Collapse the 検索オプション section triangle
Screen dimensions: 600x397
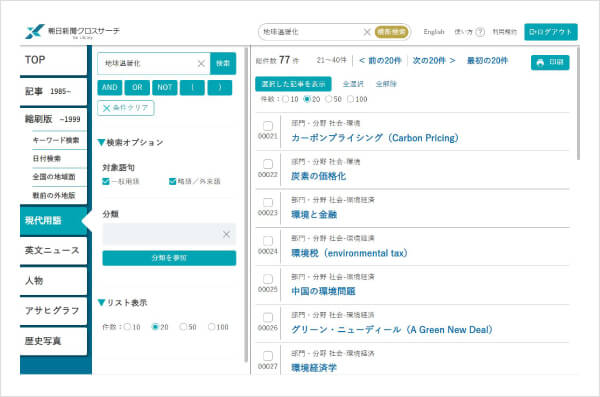point(101,142)
